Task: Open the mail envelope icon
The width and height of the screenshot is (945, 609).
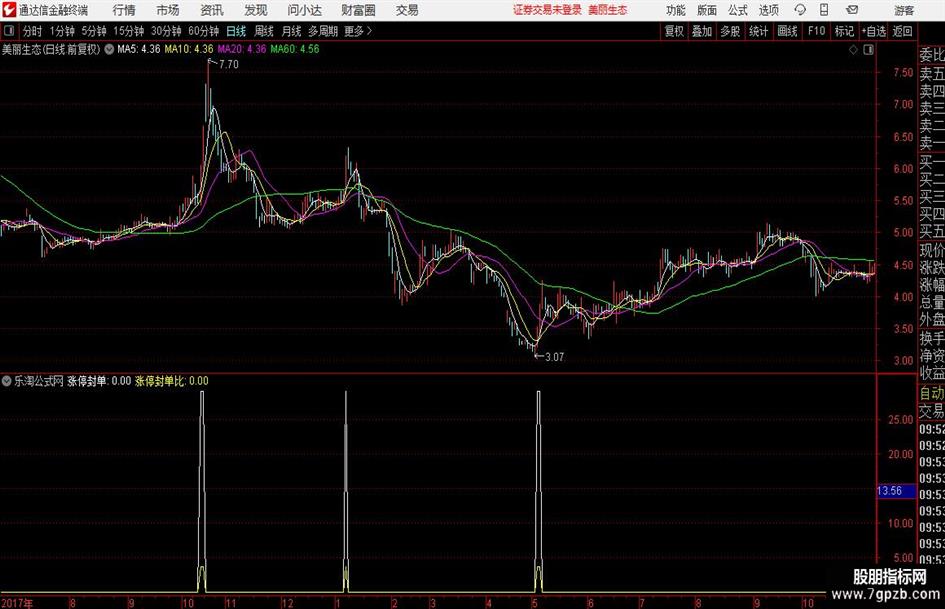Action: tap(852, 10)
